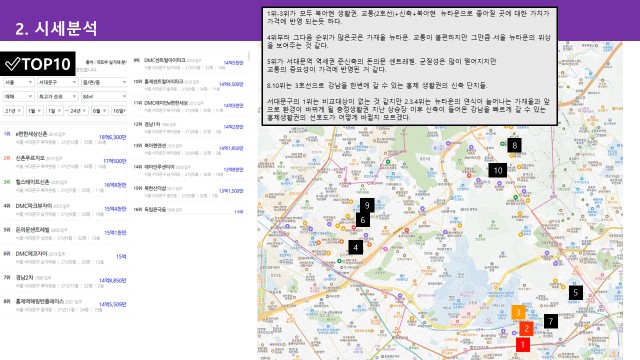This screenshot has height=360, width=640.
Task: Select rank 14 apartment 래미안루센티아
Action: point(159,167)
